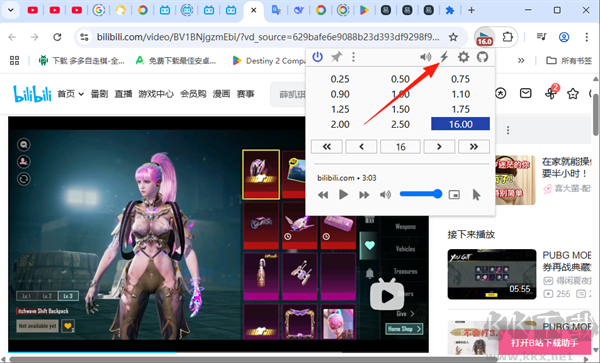This screenshot has height=363, width=600.
Task: Open the 所有书签 bookmarks folder
Action: coord(569,60)
